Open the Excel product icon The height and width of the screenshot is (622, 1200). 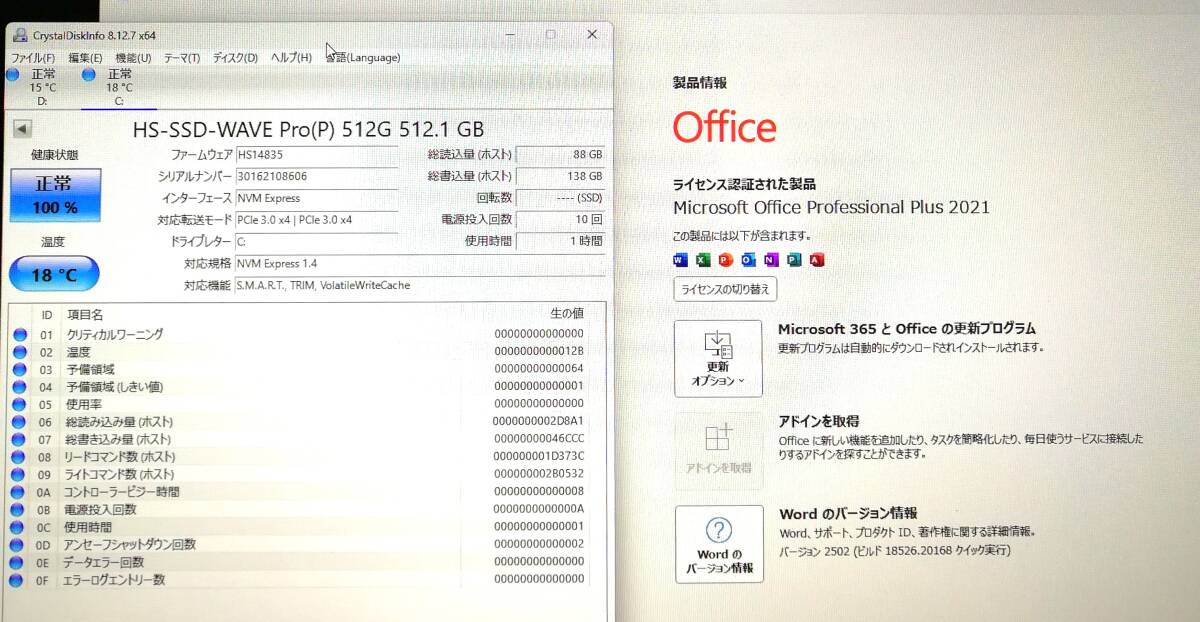pos(702,258)
